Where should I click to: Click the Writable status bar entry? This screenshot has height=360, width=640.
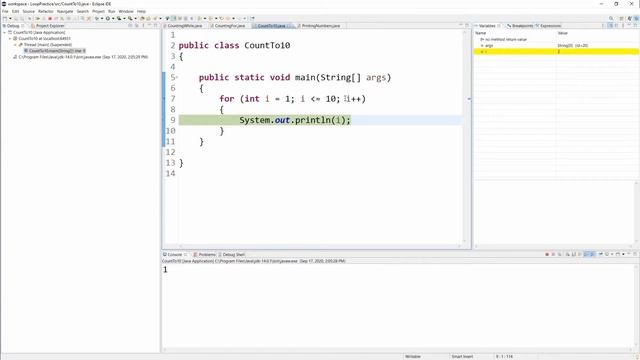click(413, 356)
